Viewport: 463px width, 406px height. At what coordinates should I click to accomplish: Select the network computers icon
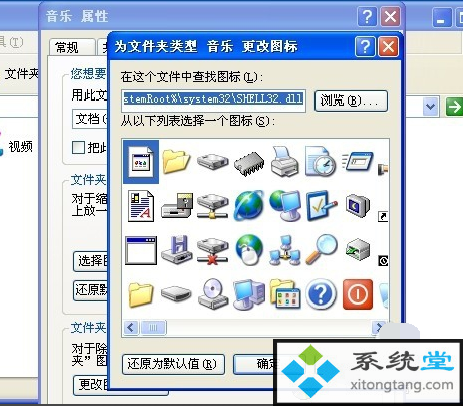point(284,250)
